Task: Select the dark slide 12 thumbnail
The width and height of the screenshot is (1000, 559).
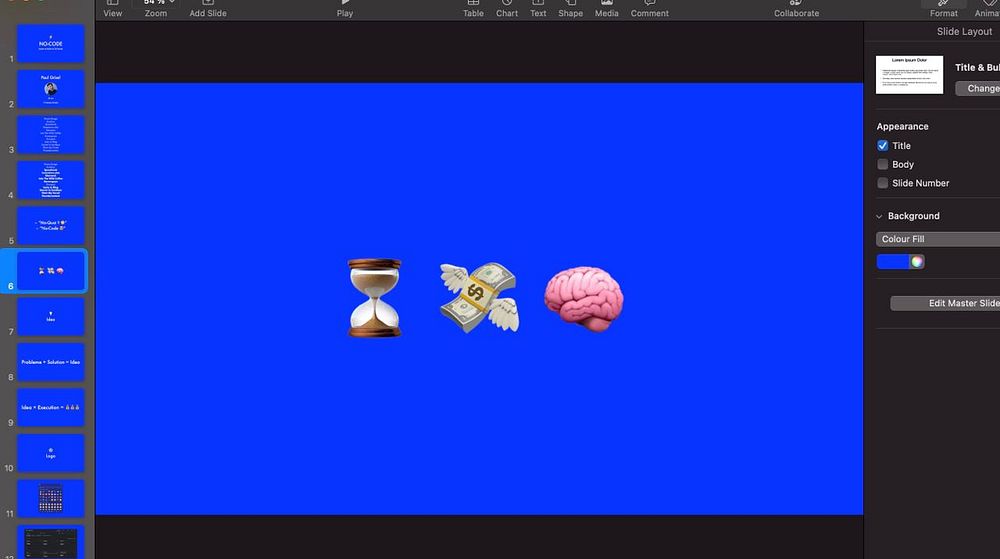Action: pyautogui.click(x=50, y=542)
